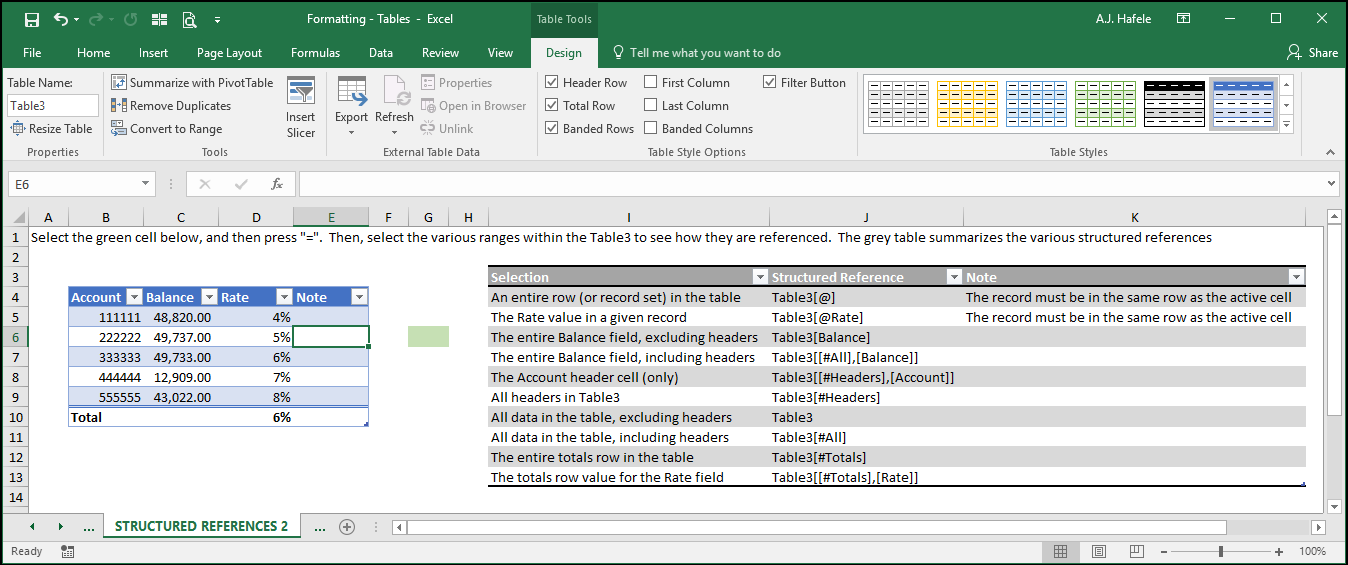
Task: Select the black table style thumbnail
Action: click(1174, 104)
